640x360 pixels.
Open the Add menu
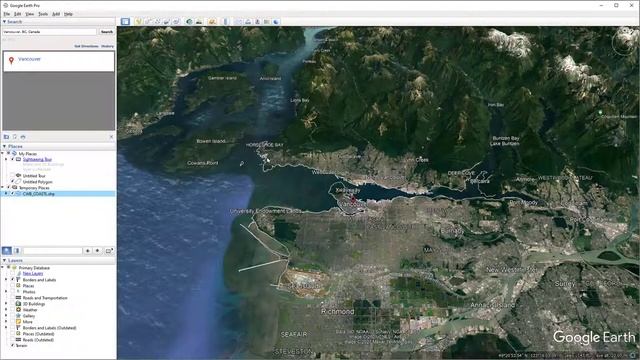56,14
